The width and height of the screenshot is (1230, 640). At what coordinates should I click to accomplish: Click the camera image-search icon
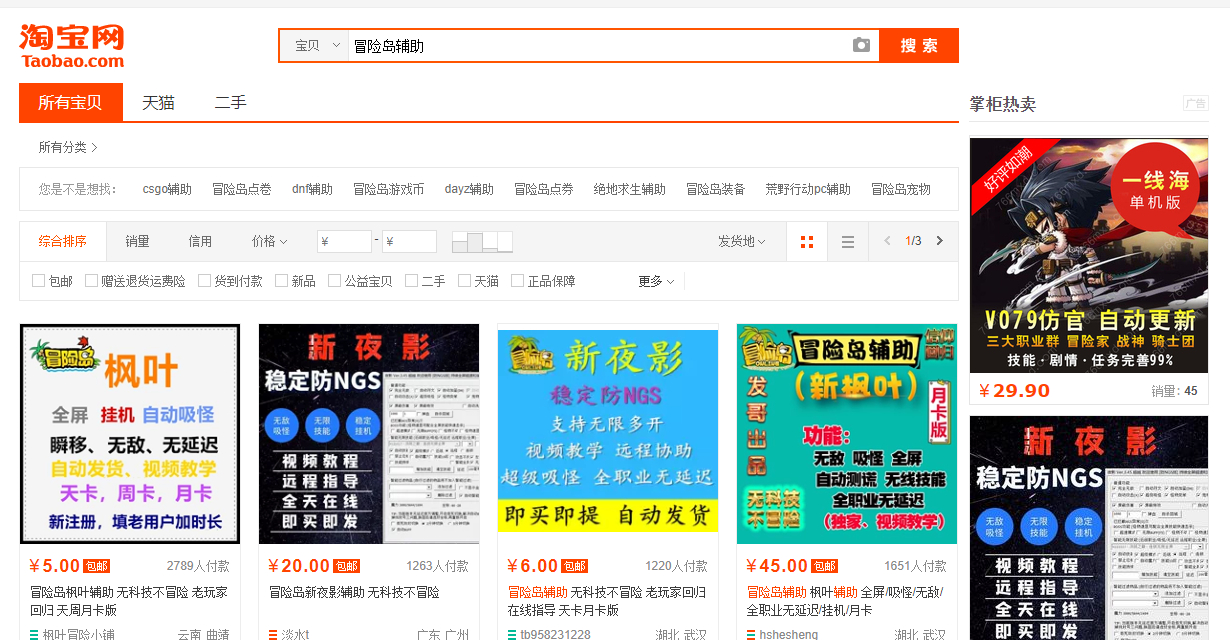(861, 45)
